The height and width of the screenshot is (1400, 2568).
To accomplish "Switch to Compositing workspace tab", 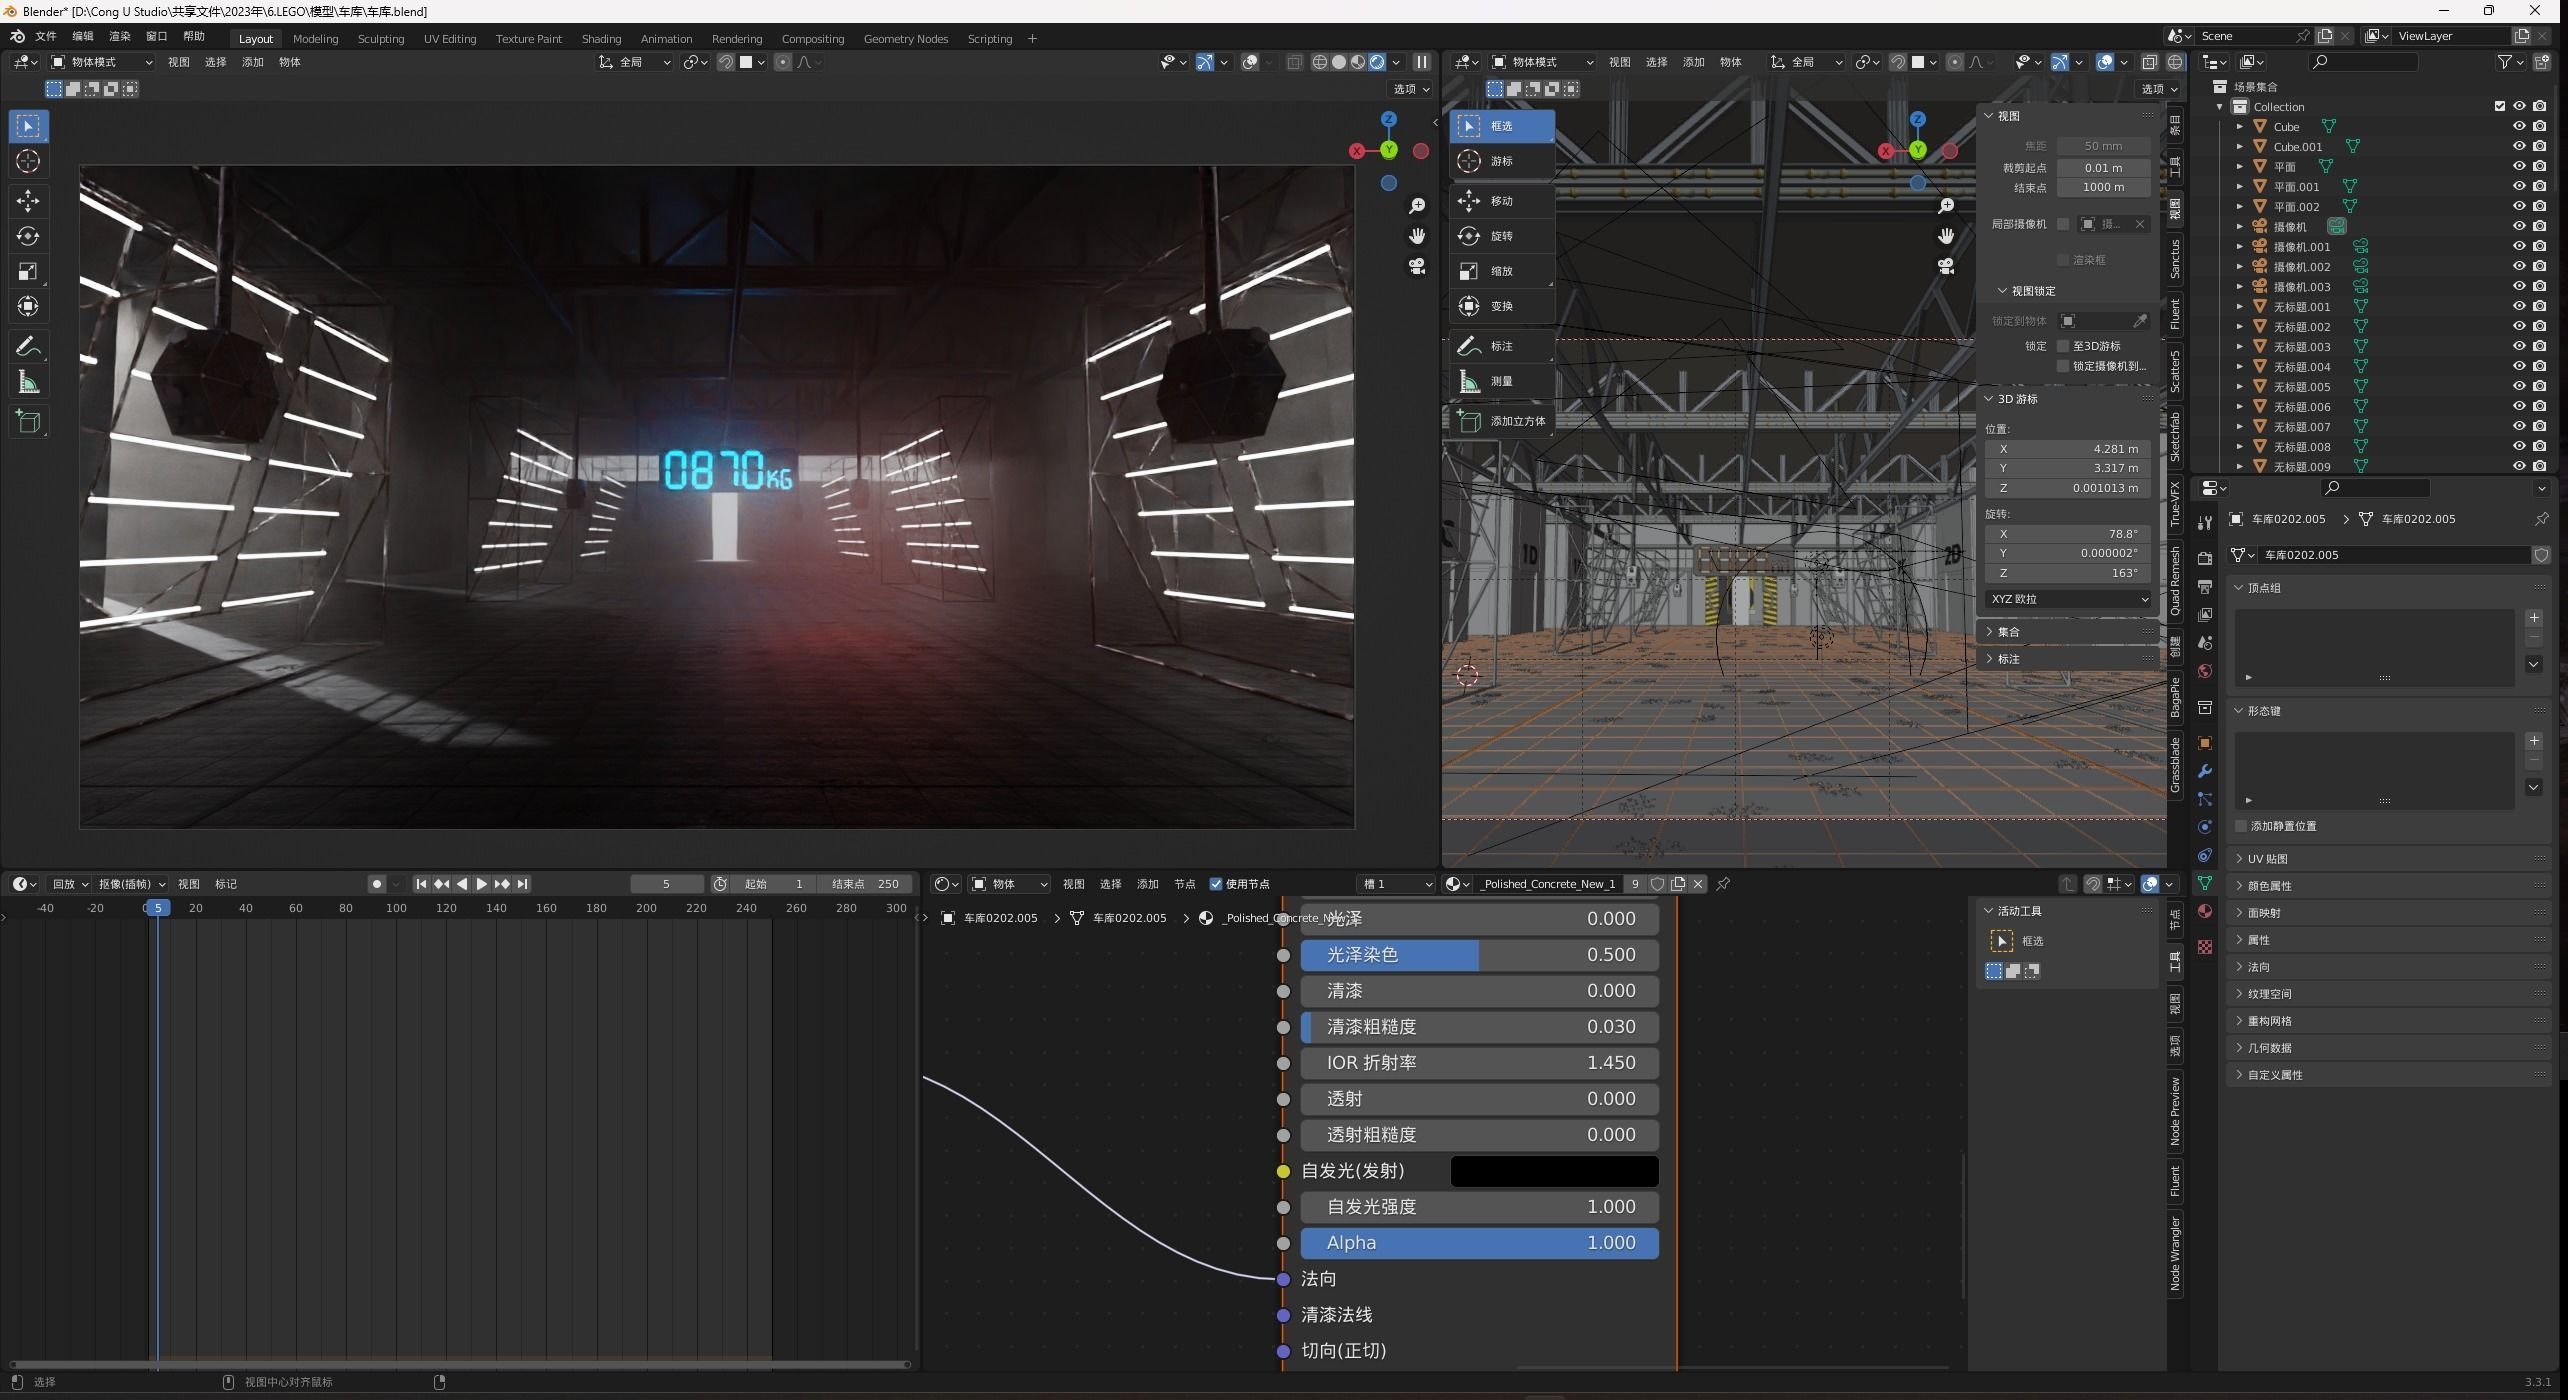I will tap(812, 39).
